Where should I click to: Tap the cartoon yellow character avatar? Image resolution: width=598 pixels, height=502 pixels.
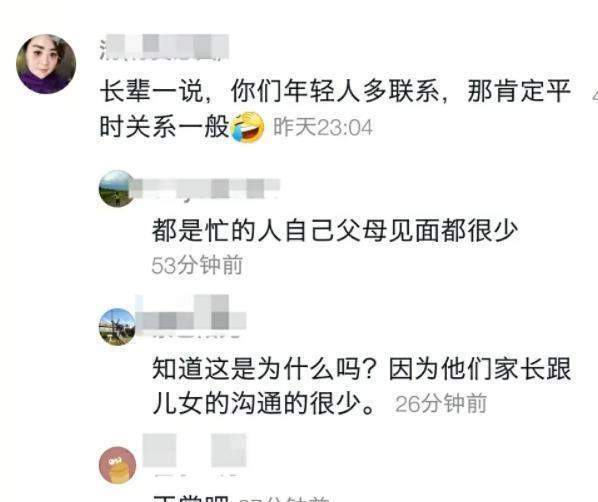tap(117, 465)
